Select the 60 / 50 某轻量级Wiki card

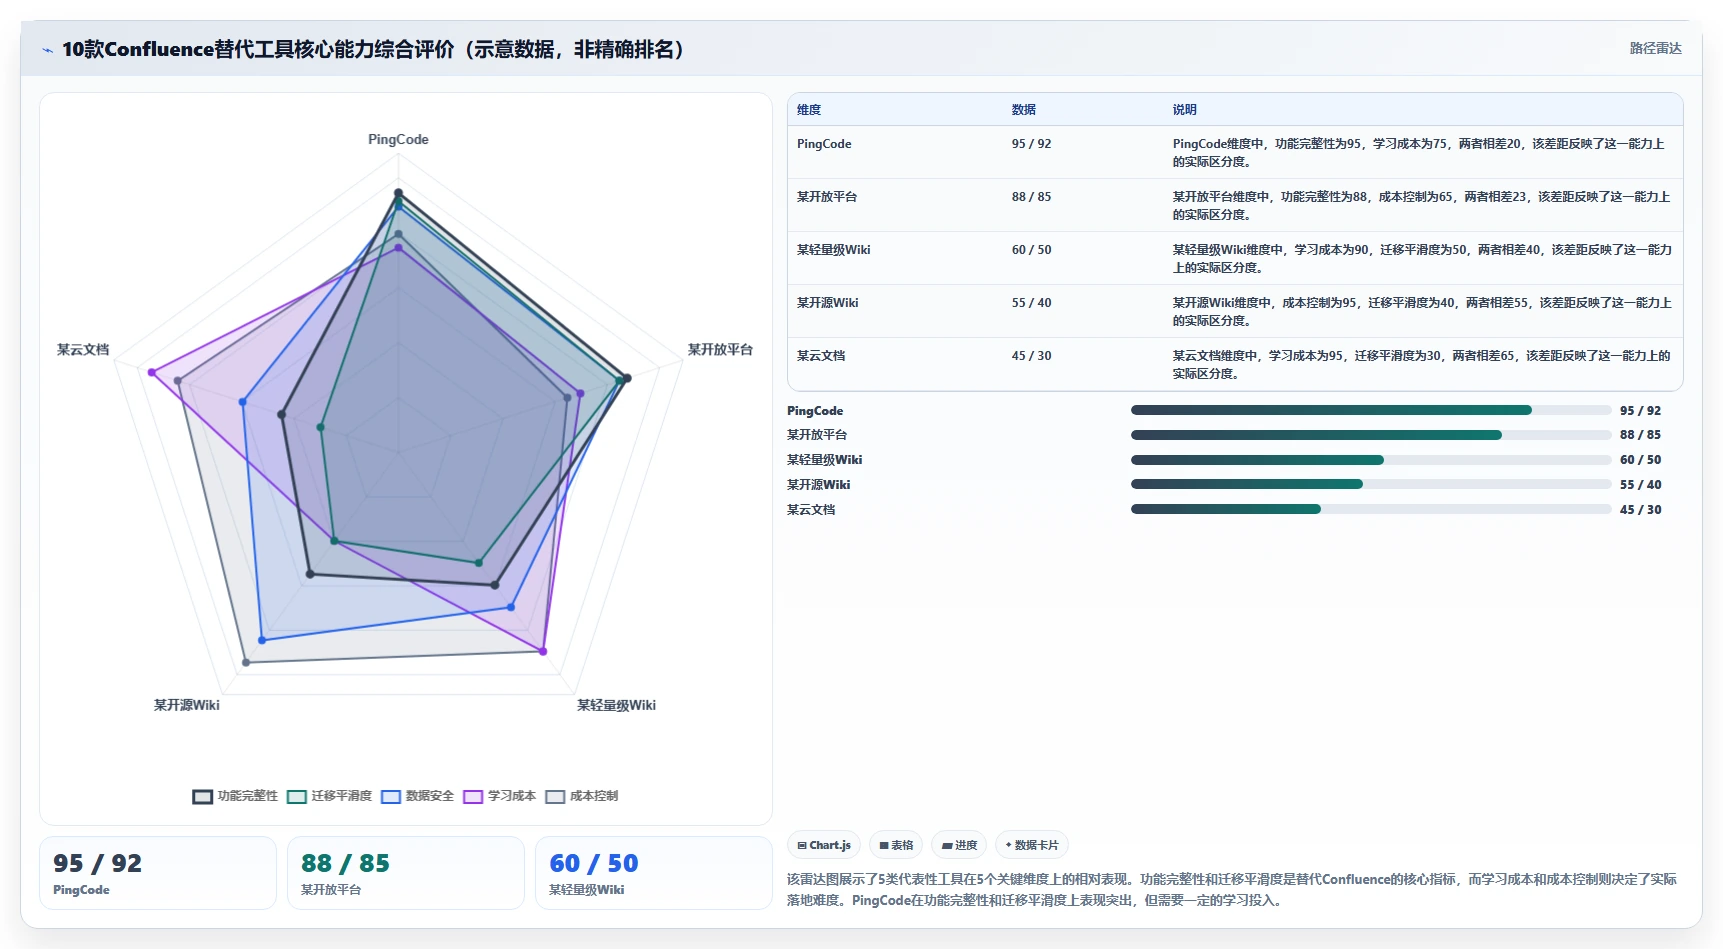[x=654, y=873]
